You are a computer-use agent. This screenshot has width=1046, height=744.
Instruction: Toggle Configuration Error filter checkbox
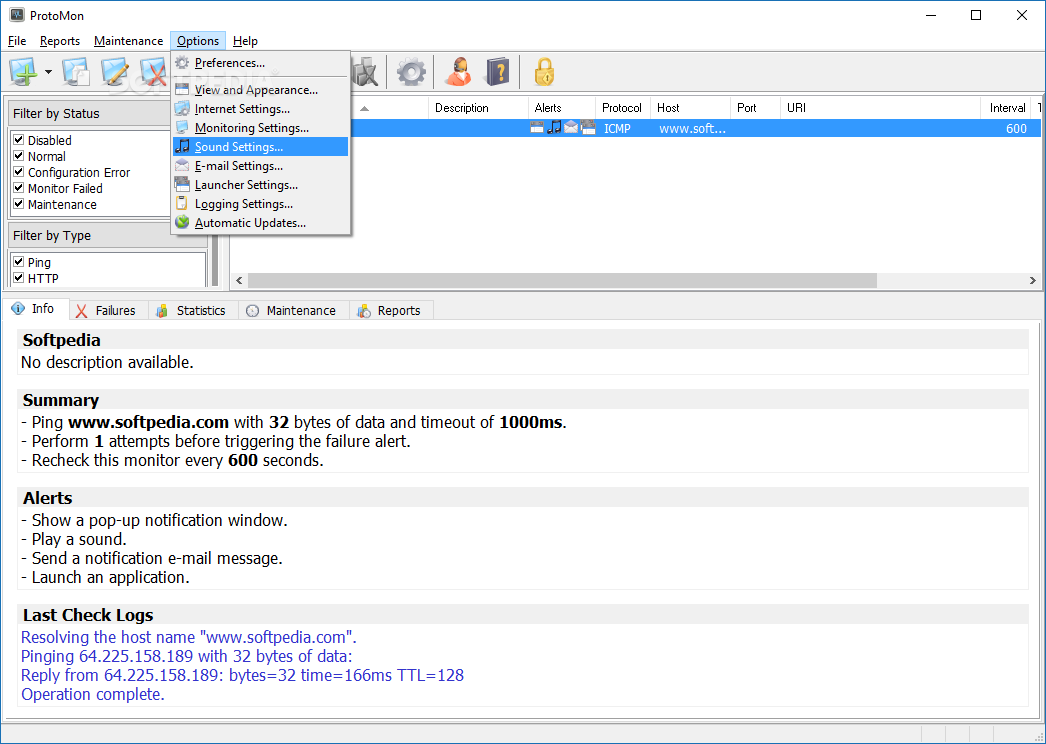coord(19,171)
